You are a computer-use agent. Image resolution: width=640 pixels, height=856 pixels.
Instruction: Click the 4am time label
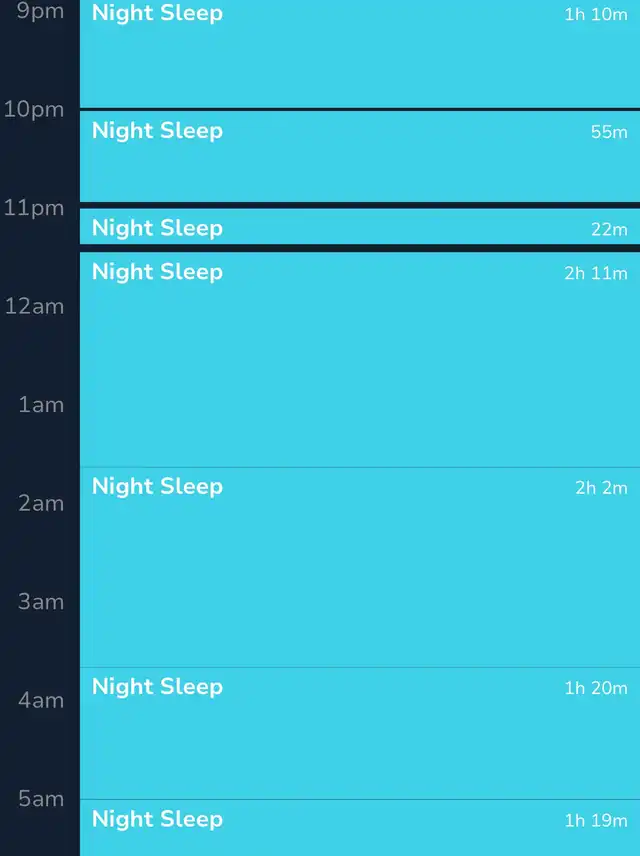41,700
